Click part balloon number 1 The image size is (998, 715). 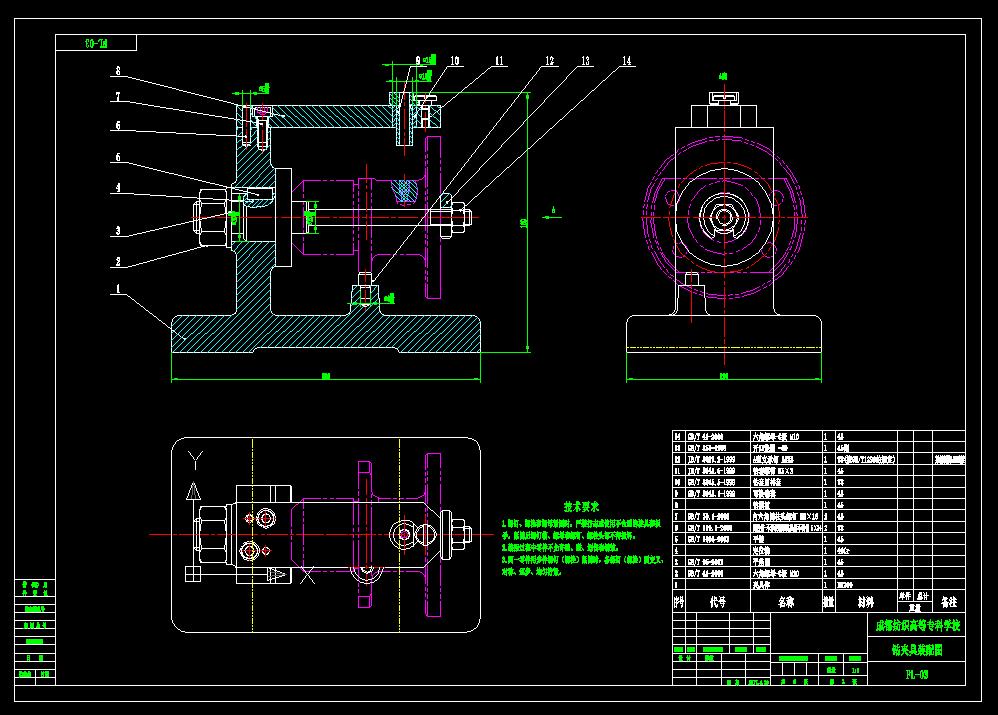118,289
